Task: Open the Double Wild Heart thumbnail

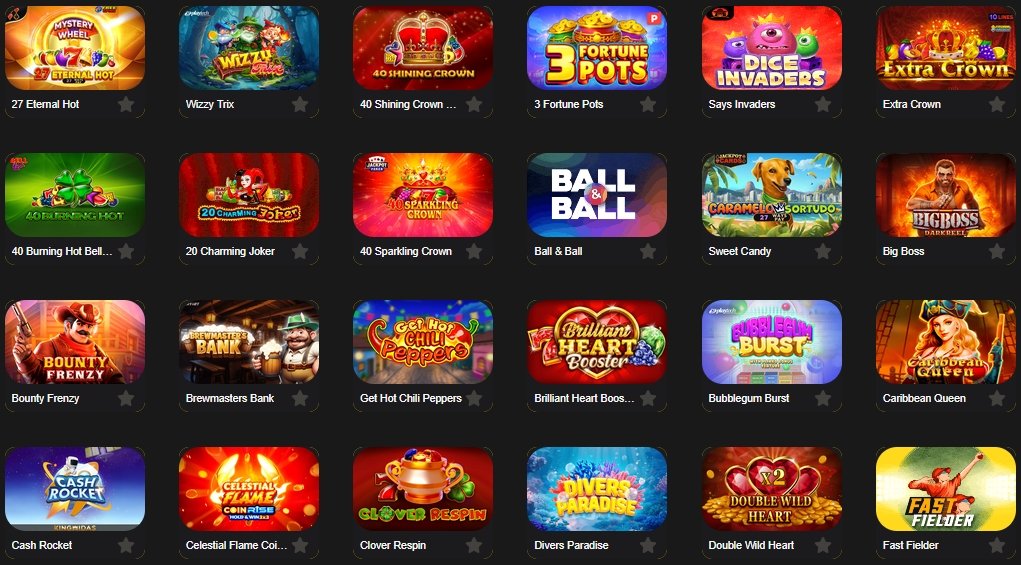Action: point(772,489)
